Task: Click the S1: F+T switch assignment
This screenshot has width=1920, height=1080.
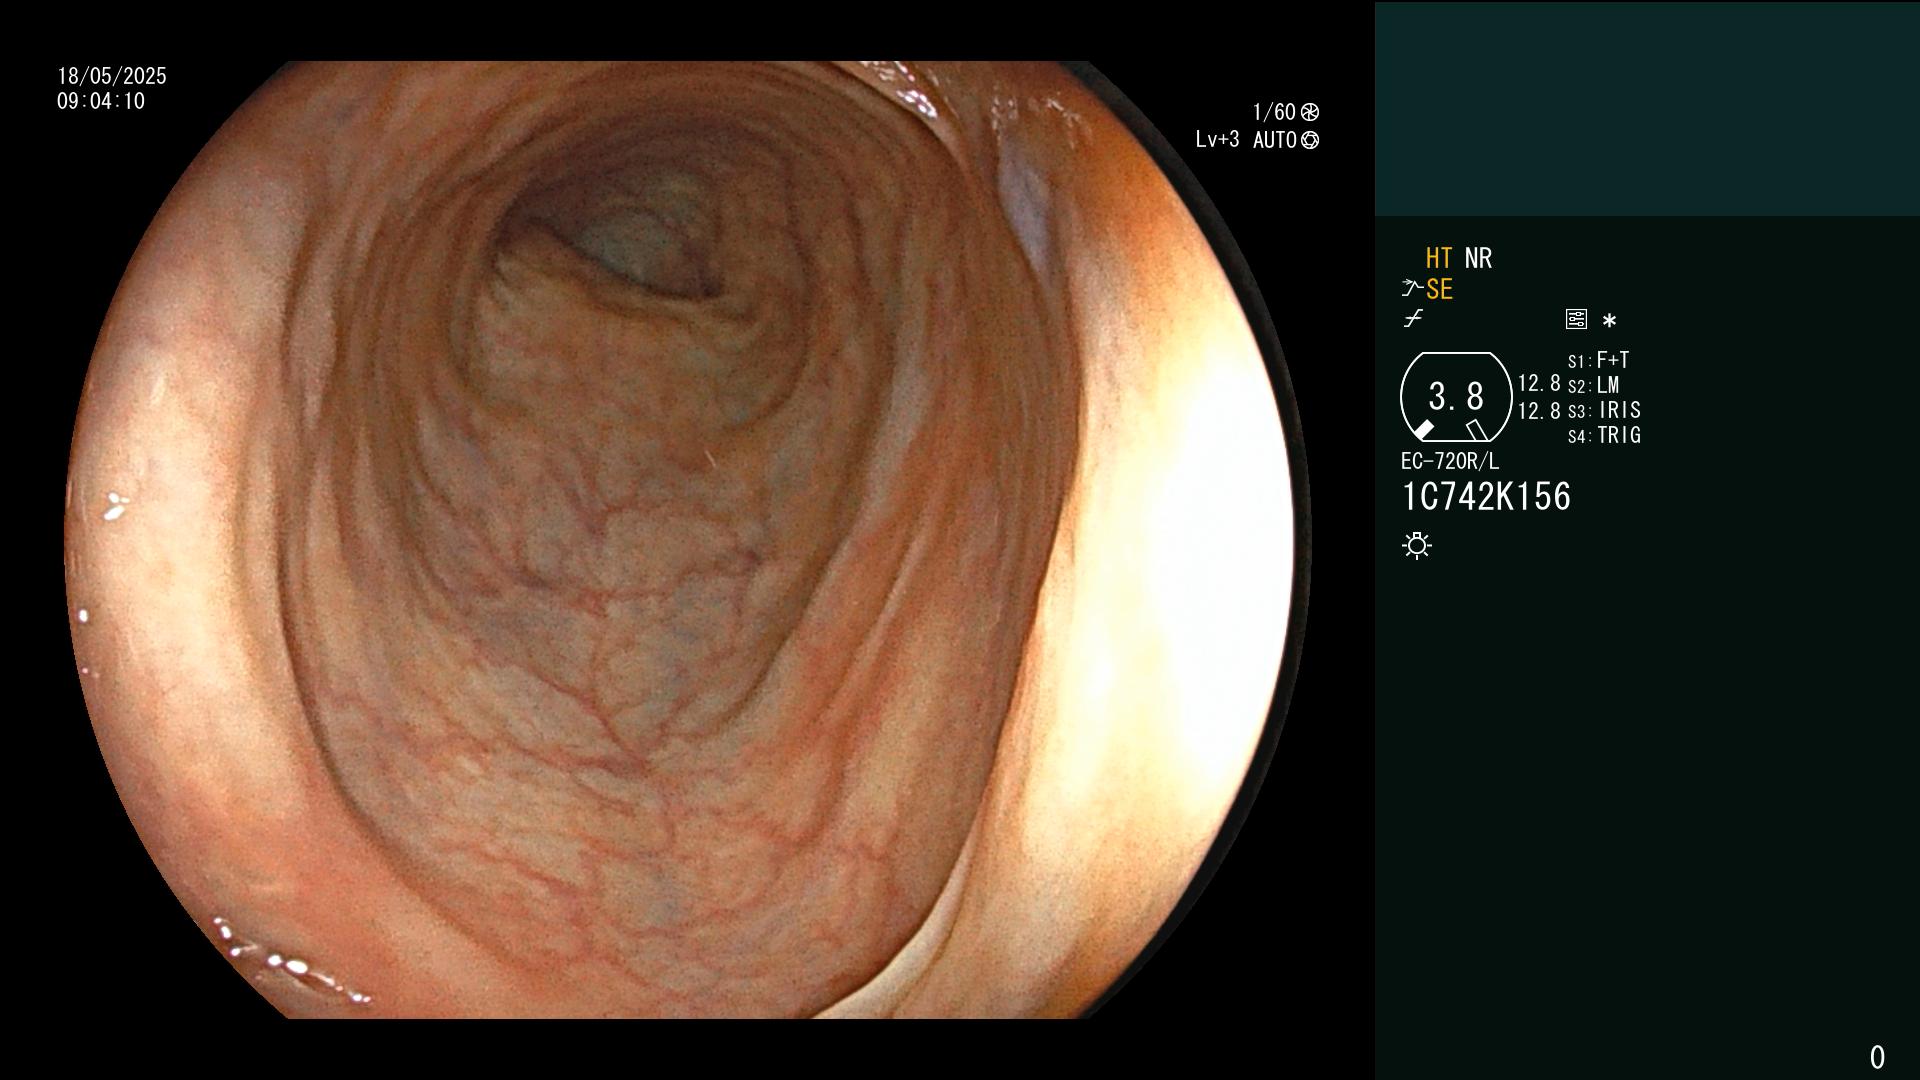Action: coord(1598,361)
